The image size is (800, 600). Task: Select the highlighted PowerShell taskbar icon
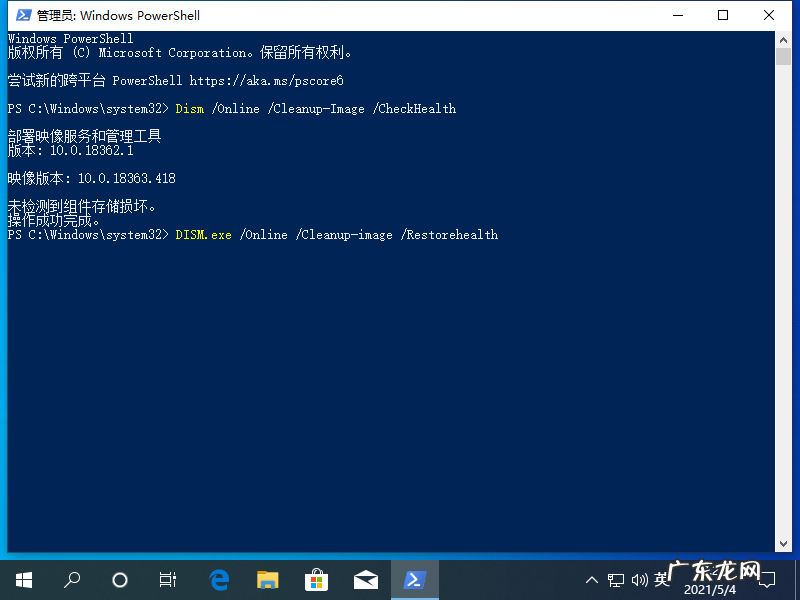point(413,579)
